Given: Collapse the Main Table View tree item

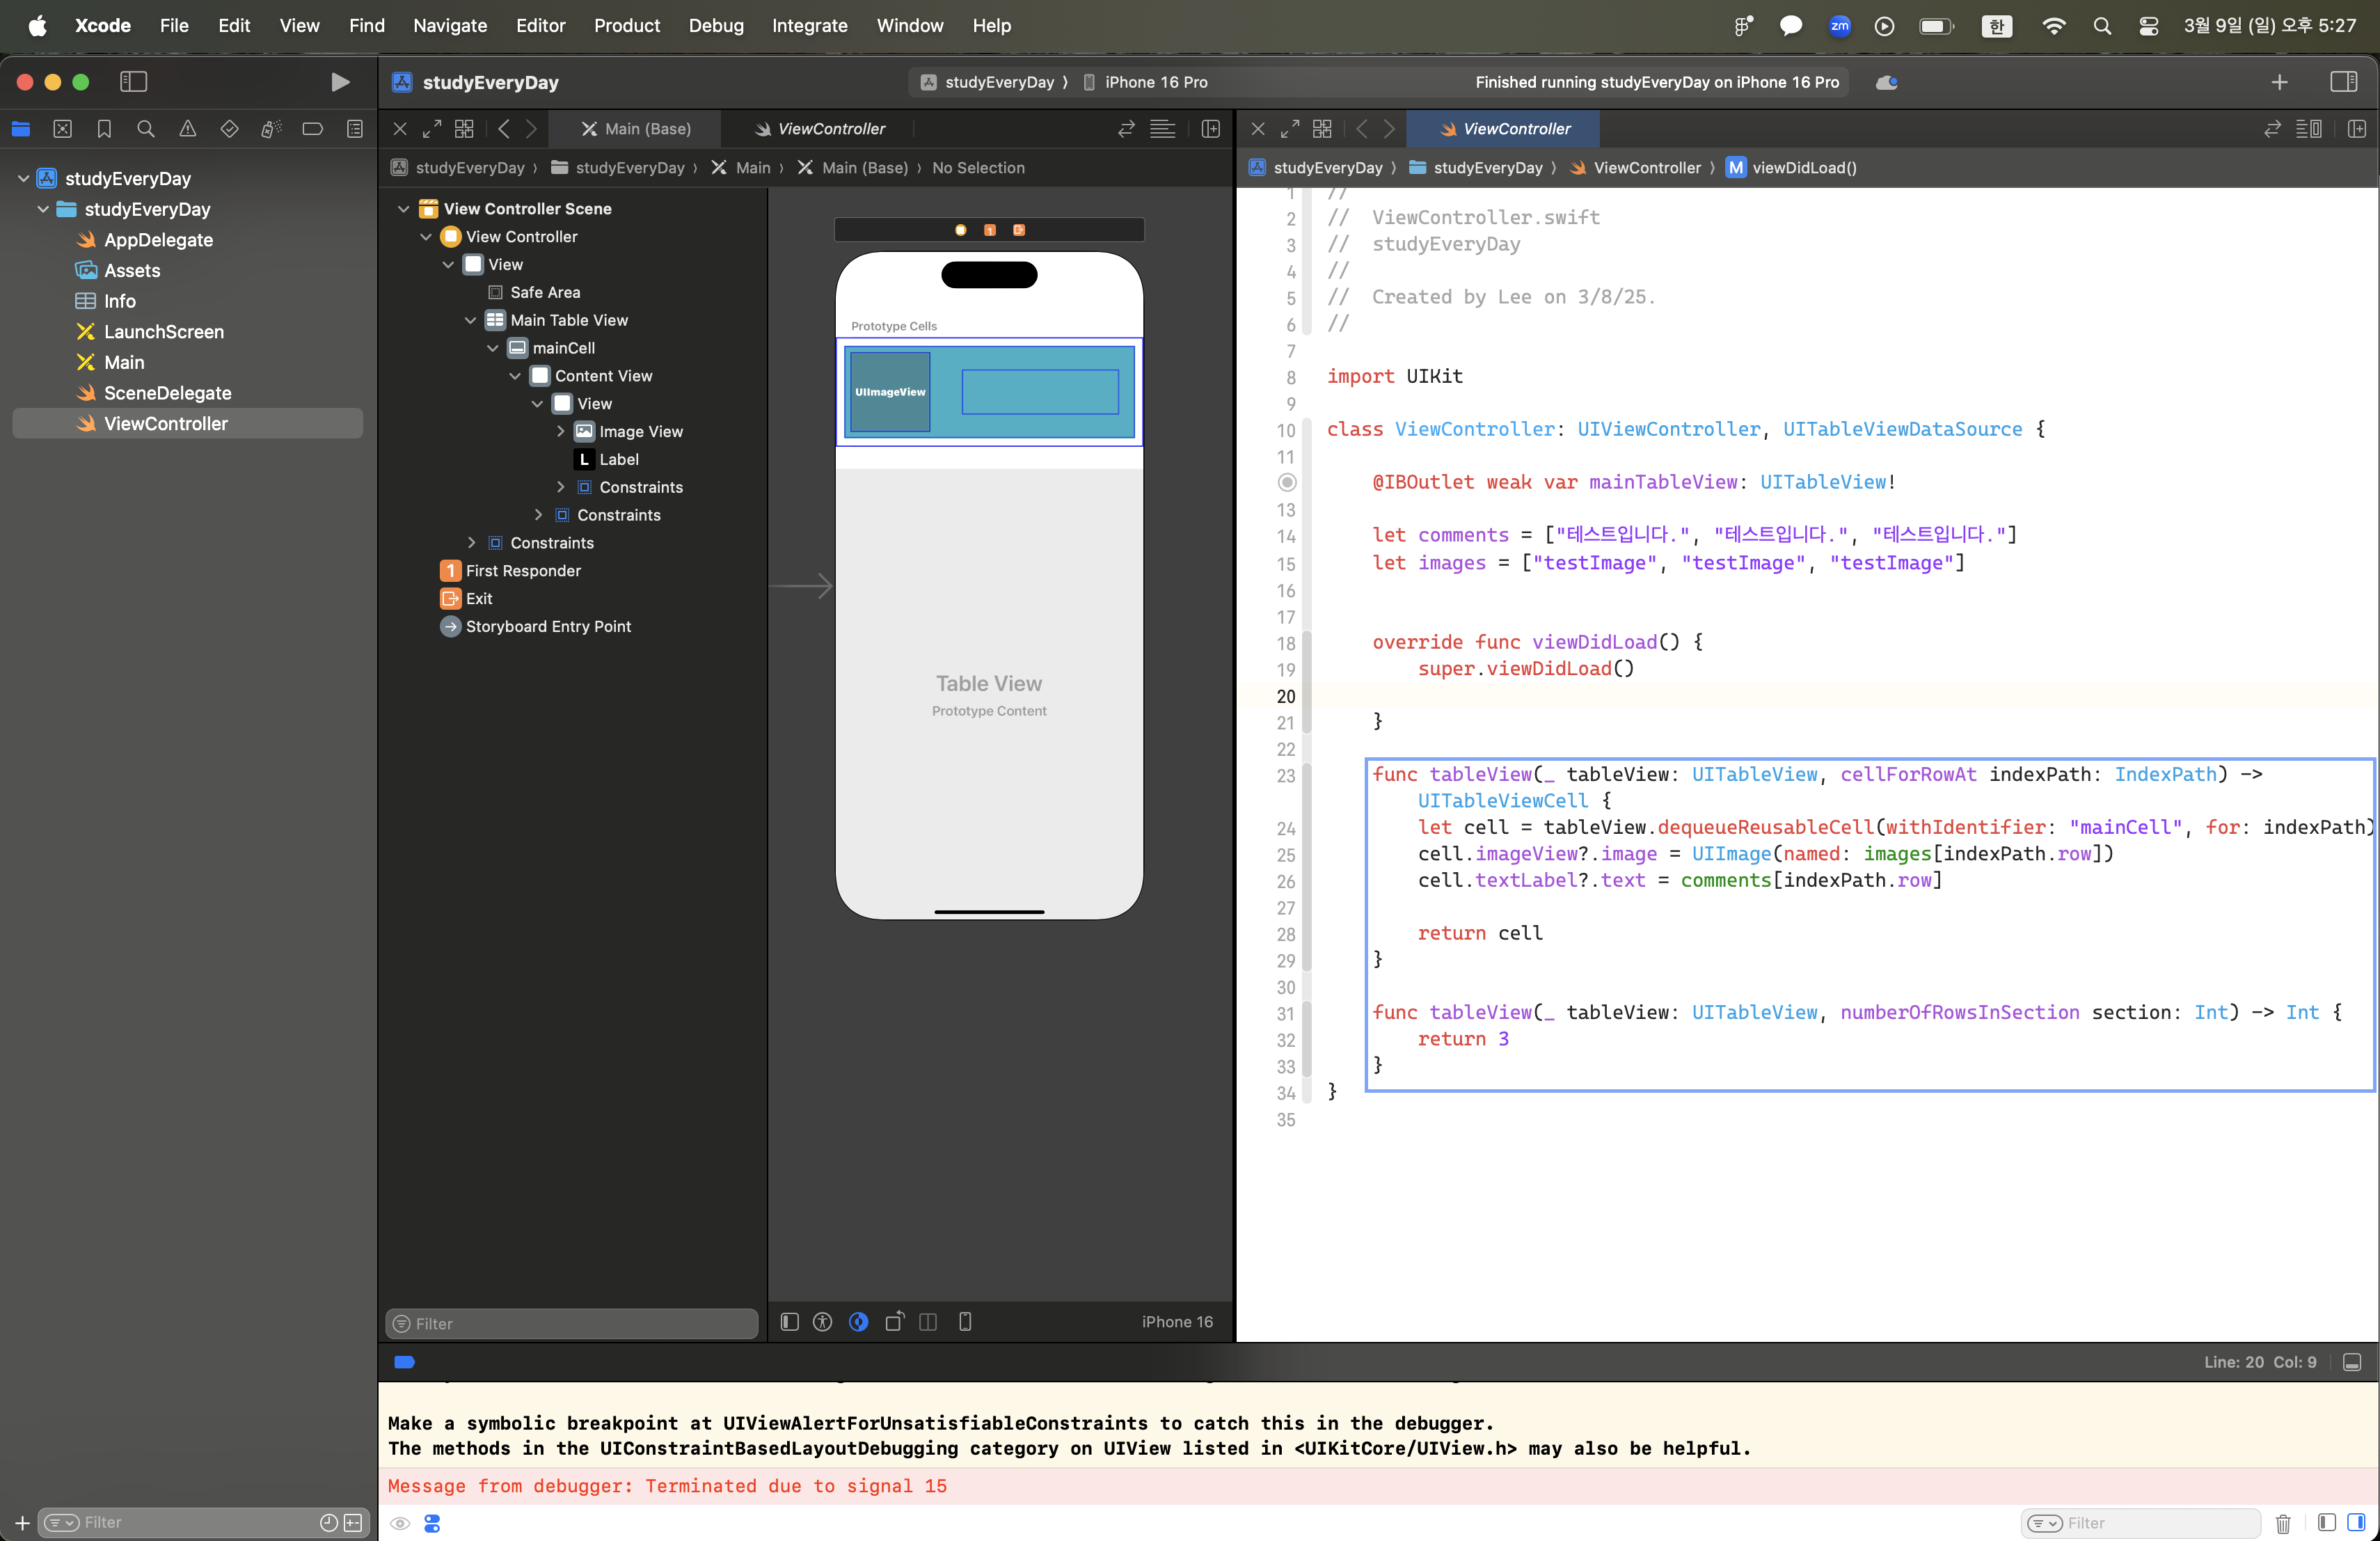Looking at the screenshot, I should tap(471, 320).
